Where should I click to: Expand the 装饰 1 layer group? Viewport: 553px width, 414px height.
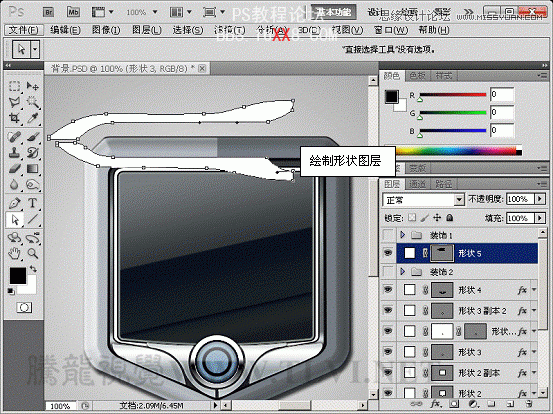(403, 235)
